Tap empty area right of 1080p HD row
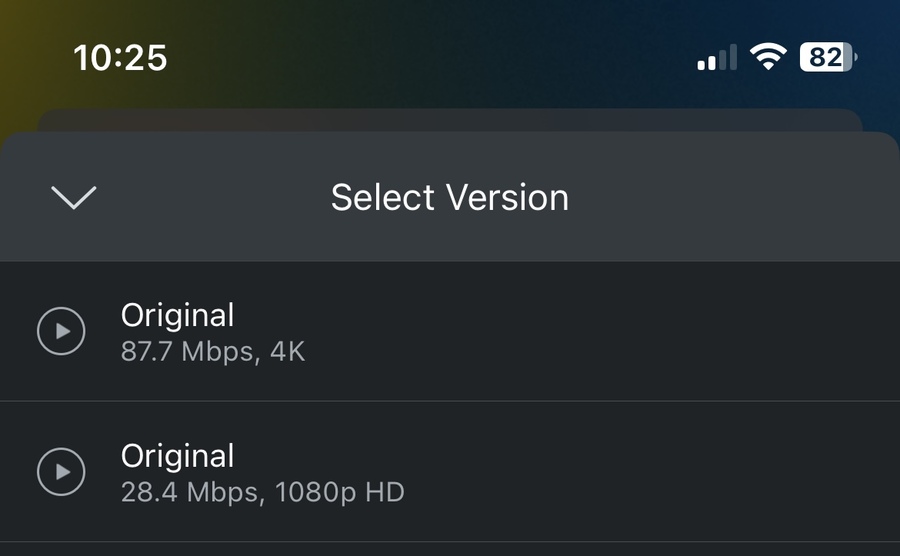The width and height of the screenshot is (900, 556). 700,471
